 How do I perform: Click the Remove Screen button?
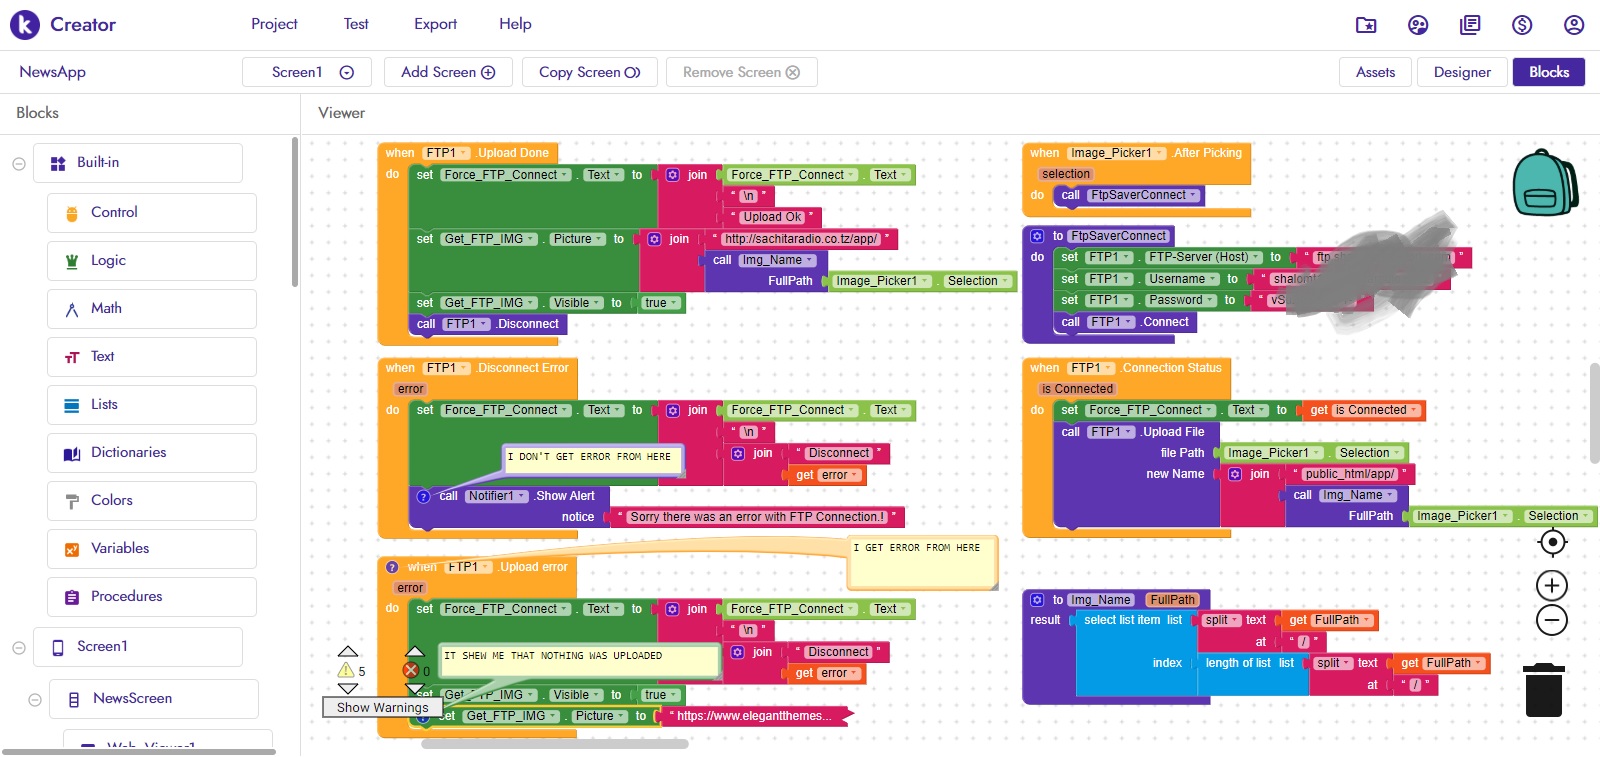click(x=741, y=72)
